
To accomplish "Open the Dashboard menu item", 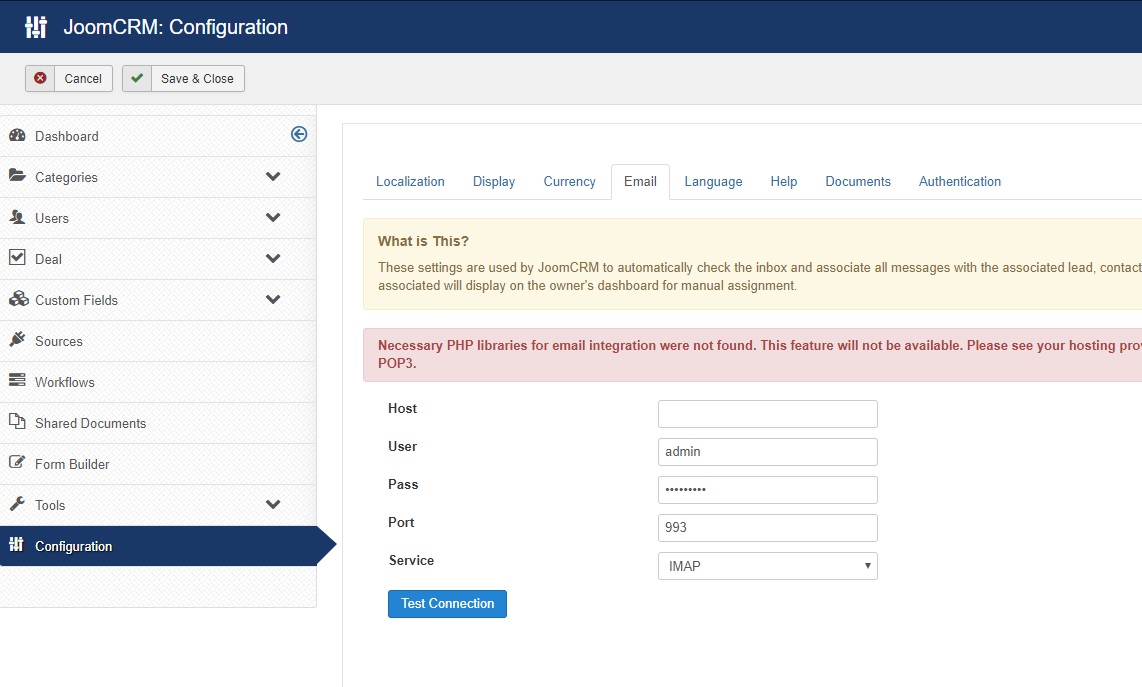I will click(158, 136).
